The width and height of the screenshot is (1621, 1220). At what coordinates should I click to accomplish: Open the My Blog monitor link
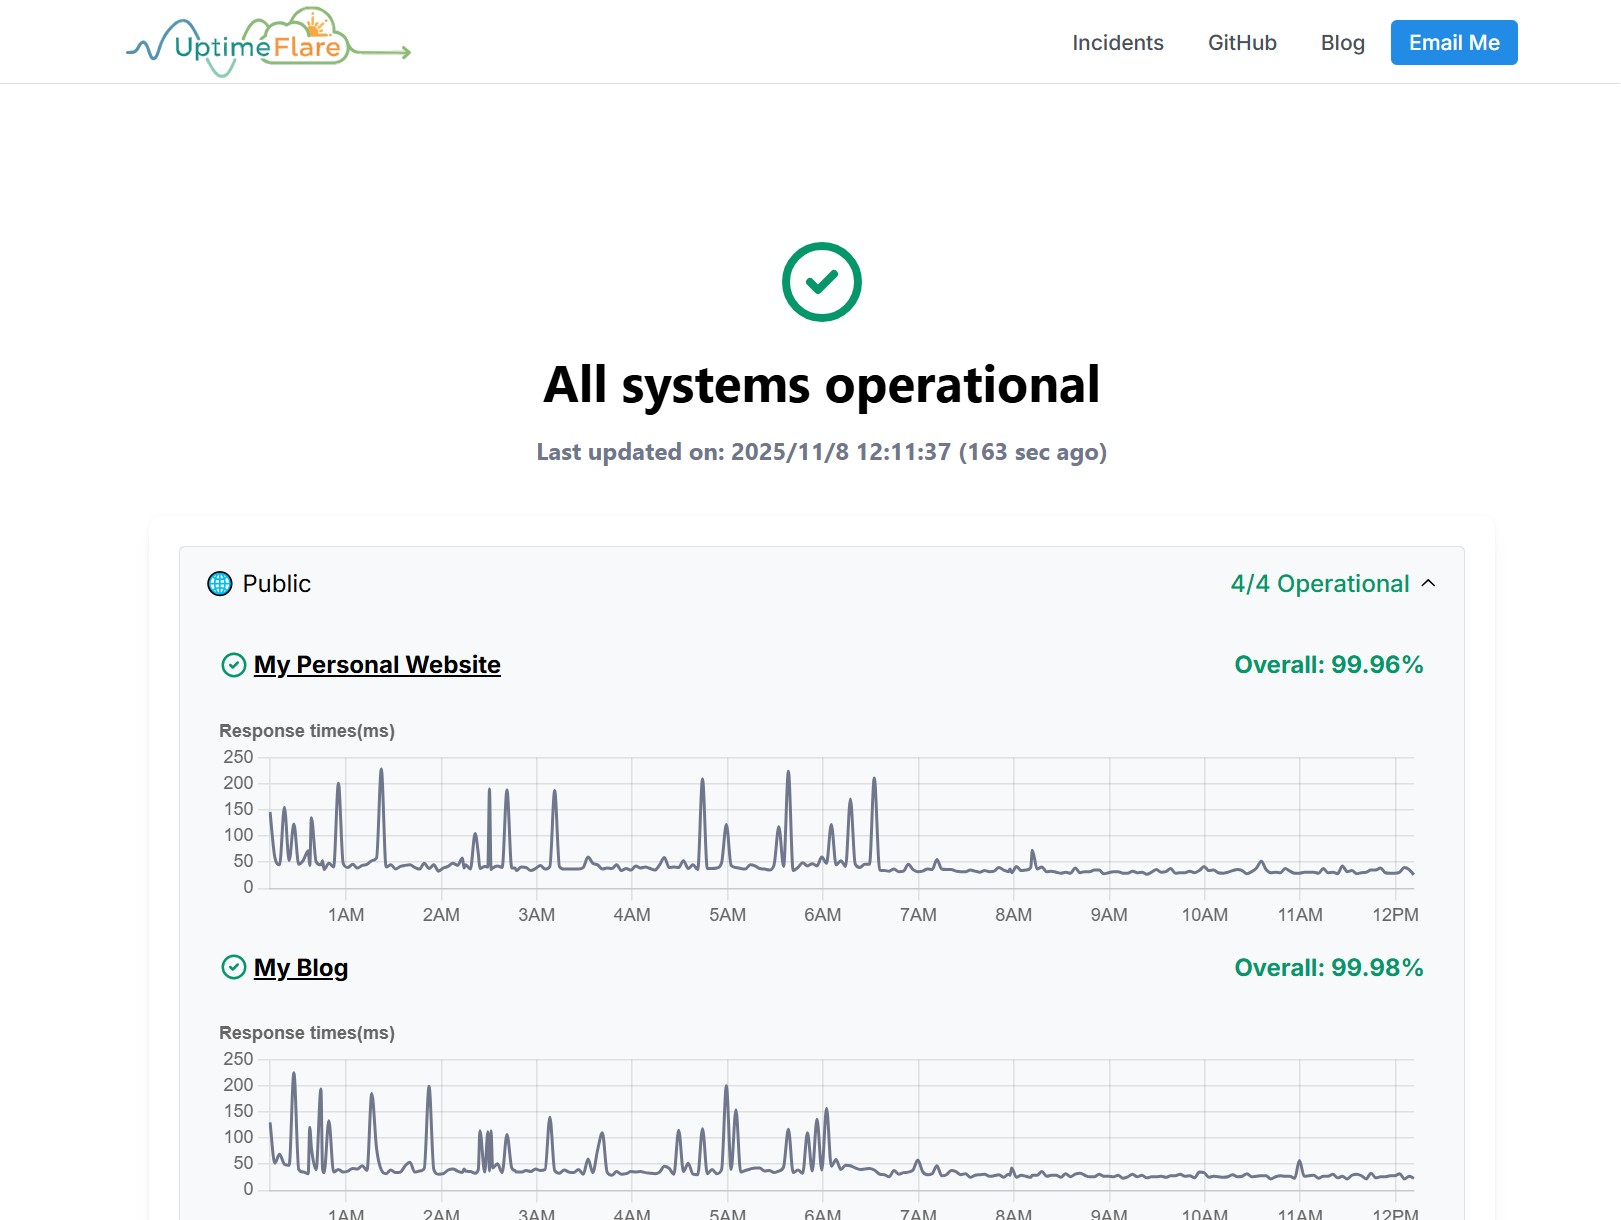301,967
